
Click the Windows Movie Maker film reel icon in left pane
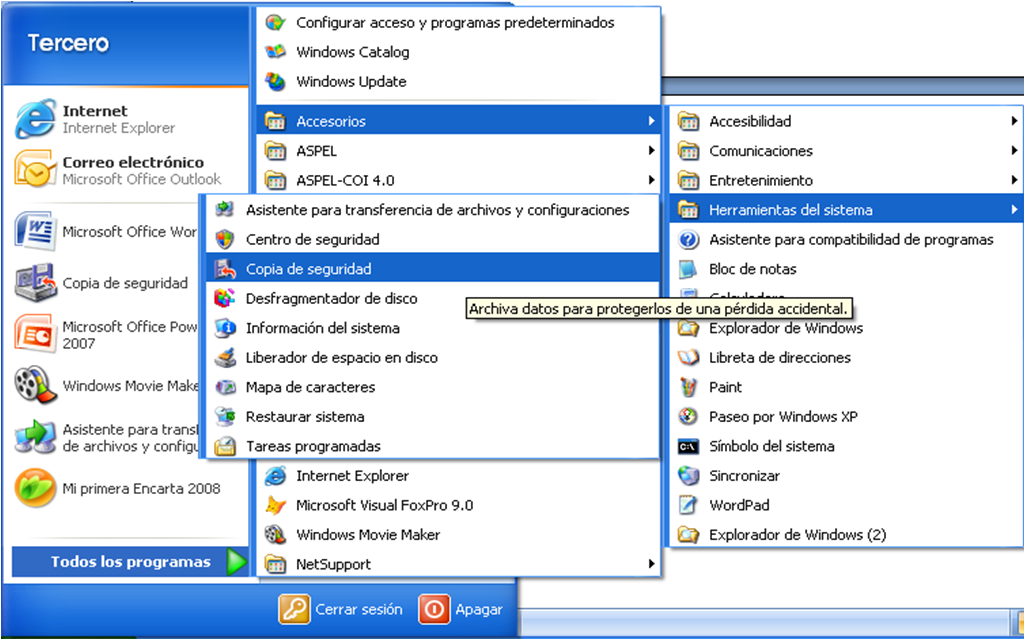35,385
